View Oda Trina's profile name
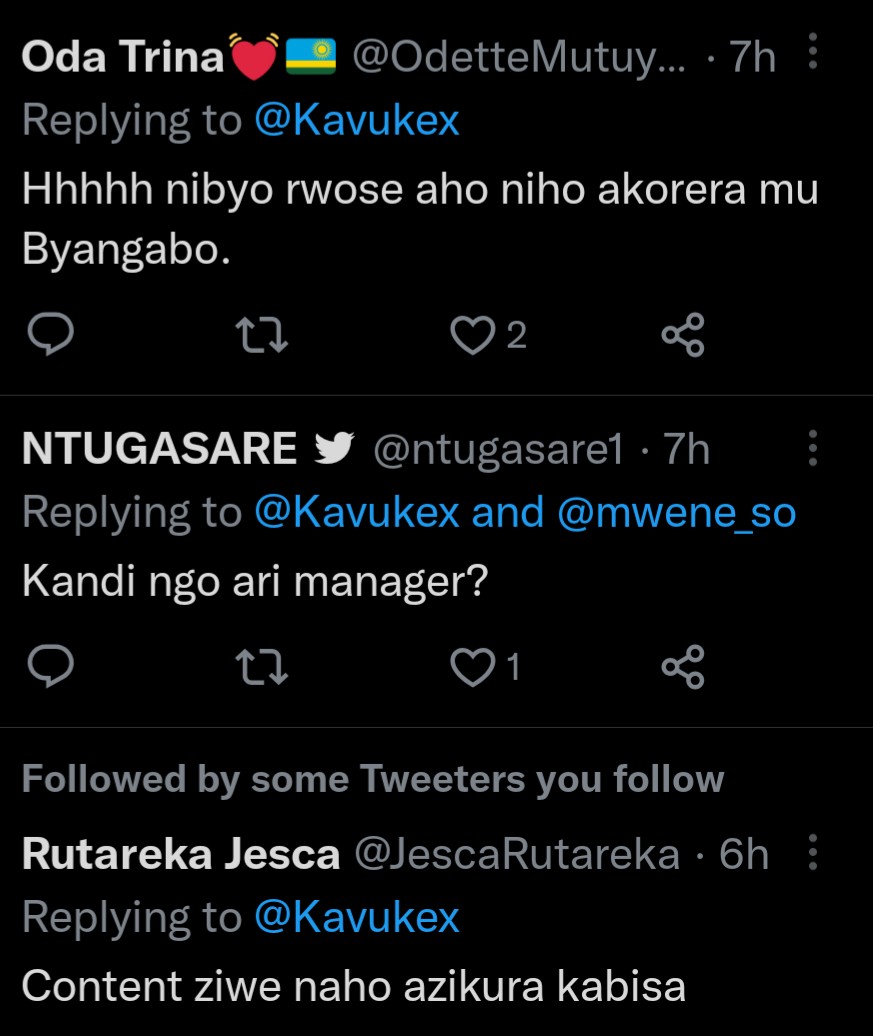This screenshot has width=873, height=1036. (x=122, y=56)
